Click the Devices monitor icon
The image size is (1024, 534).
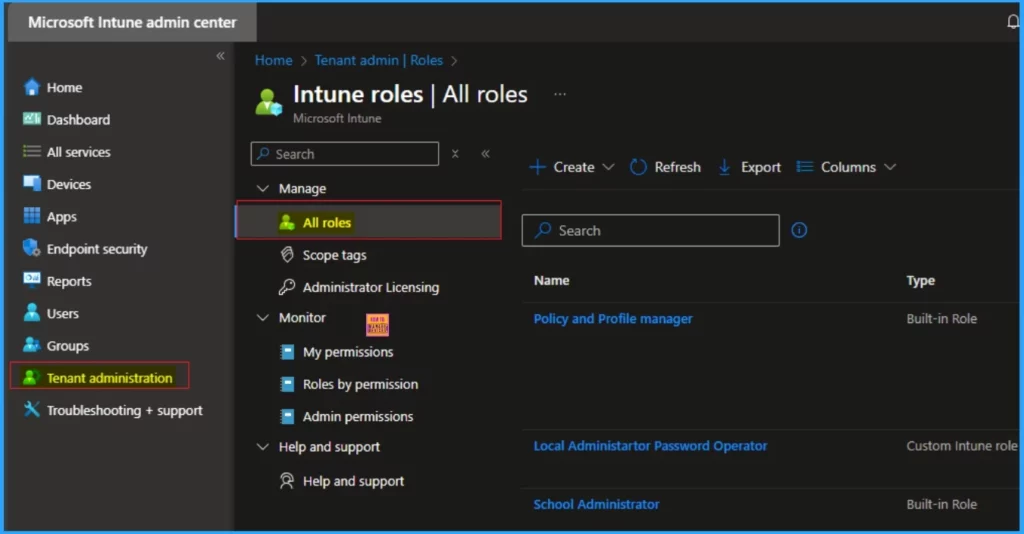coord(31,183)
